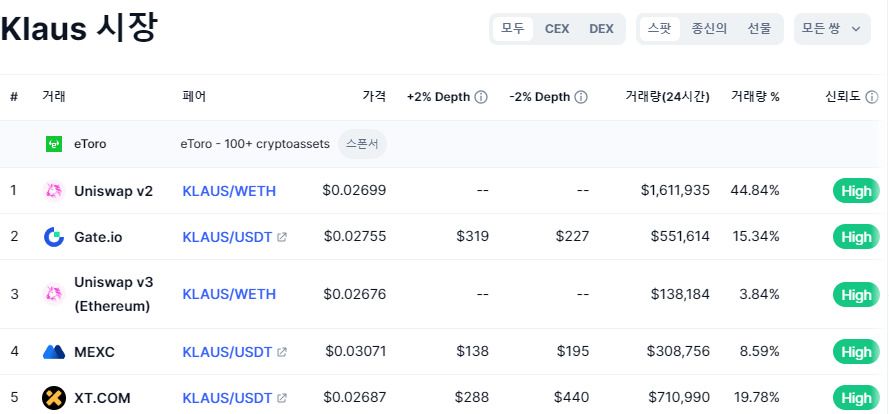Switch to the DEX filter
This screenshot has width=889, height=414.
601,29
